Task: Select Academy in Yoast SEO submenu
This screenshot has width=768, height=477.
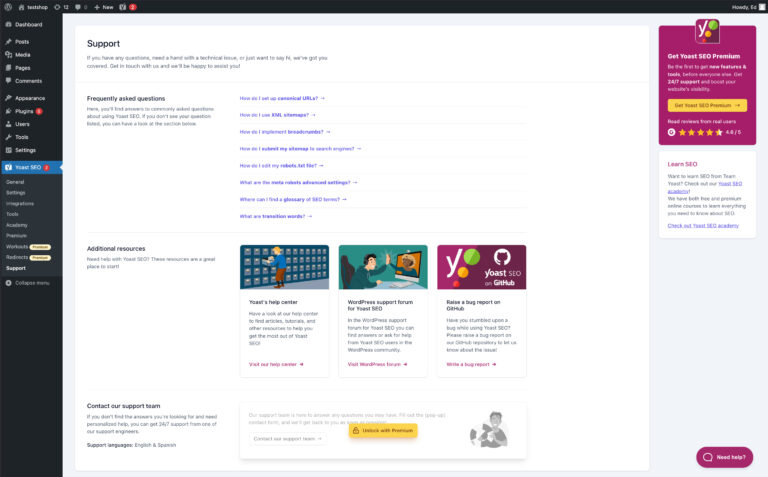Action: 17,225
